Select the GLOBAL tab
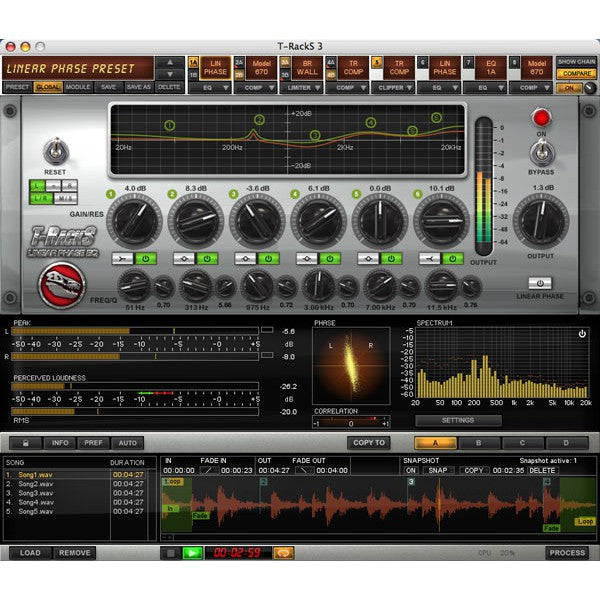 tap(48, 87)
